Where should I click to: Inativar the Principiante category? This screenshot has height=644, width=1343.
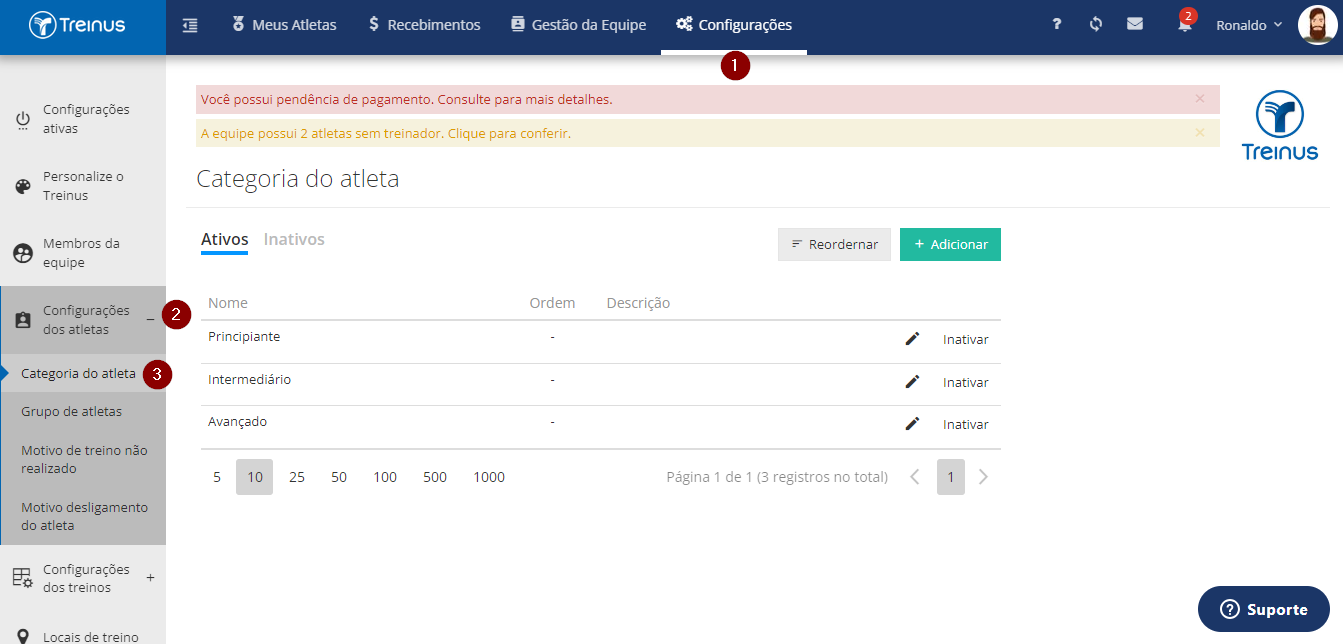tap(965, 339)
